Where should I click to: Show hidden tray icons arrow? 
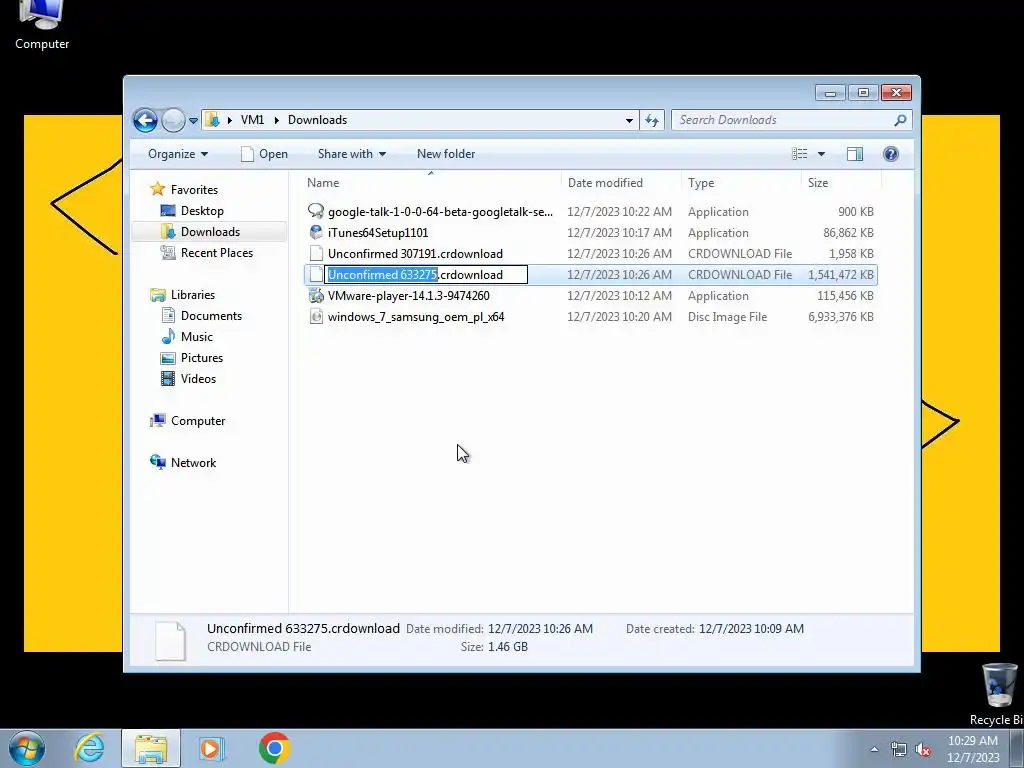click(x=874, y=750)
